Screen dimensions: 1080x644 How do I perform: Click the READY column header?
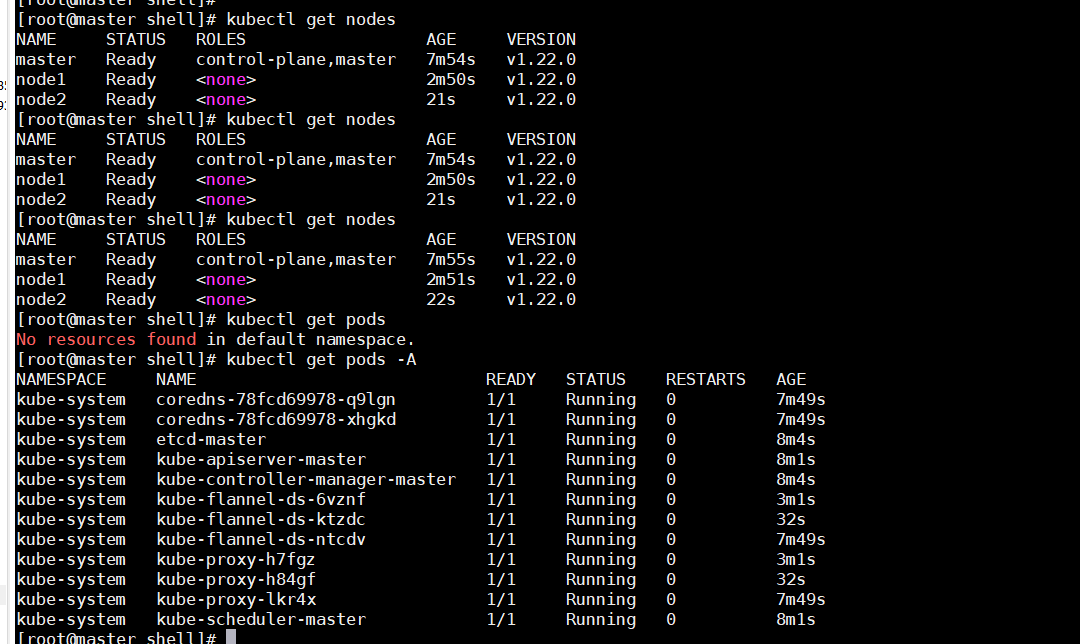click(x=511, y=380)
